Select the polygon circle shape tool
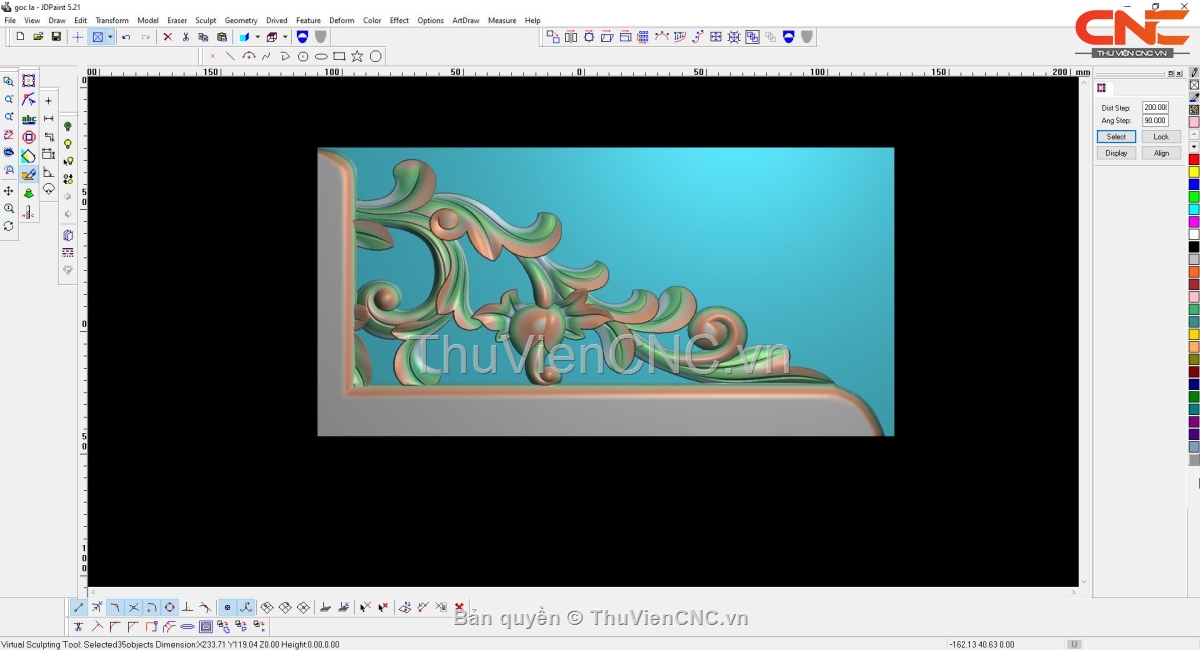This screenshot has width=1200, height=650. click(x=375, y=56)
